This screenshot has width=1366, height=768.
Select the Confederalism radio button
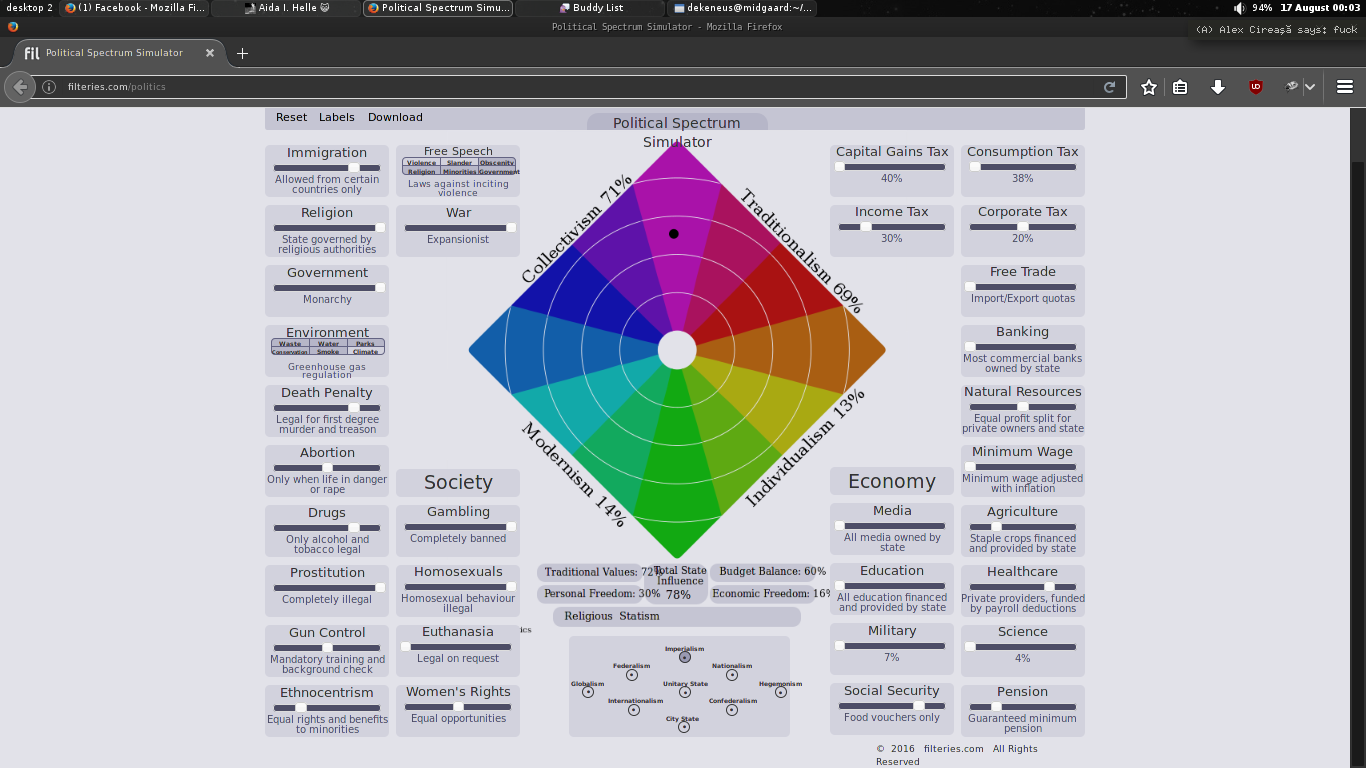tap(732, 710)
